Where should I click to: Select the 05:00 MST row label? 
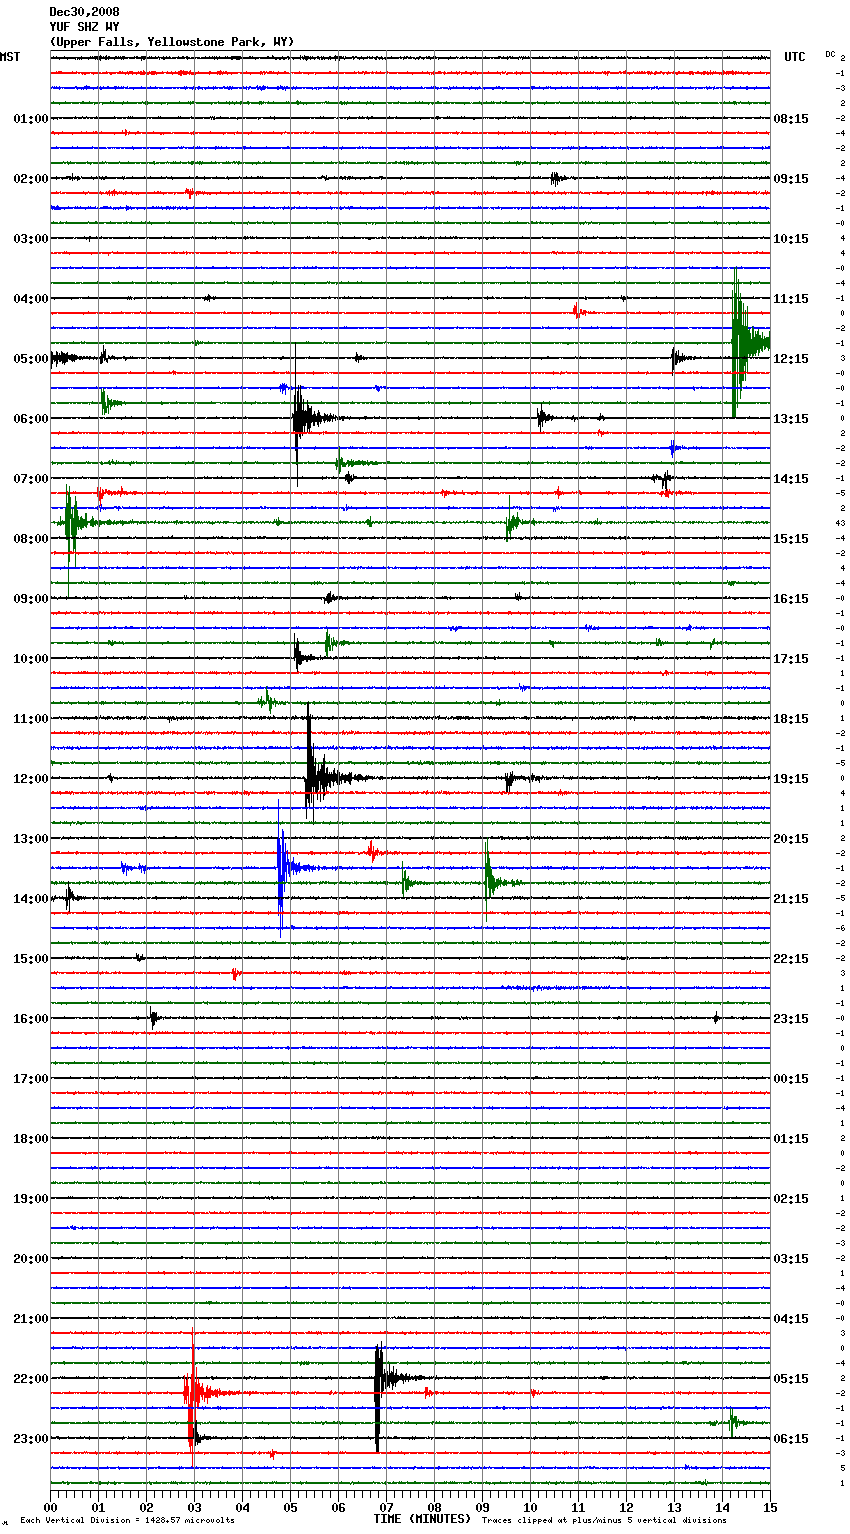30,359
